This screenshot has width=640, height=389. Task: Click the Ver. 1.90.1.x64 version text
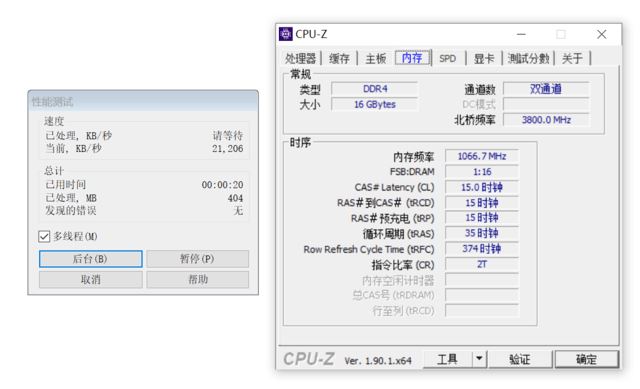tap(378, 361)
